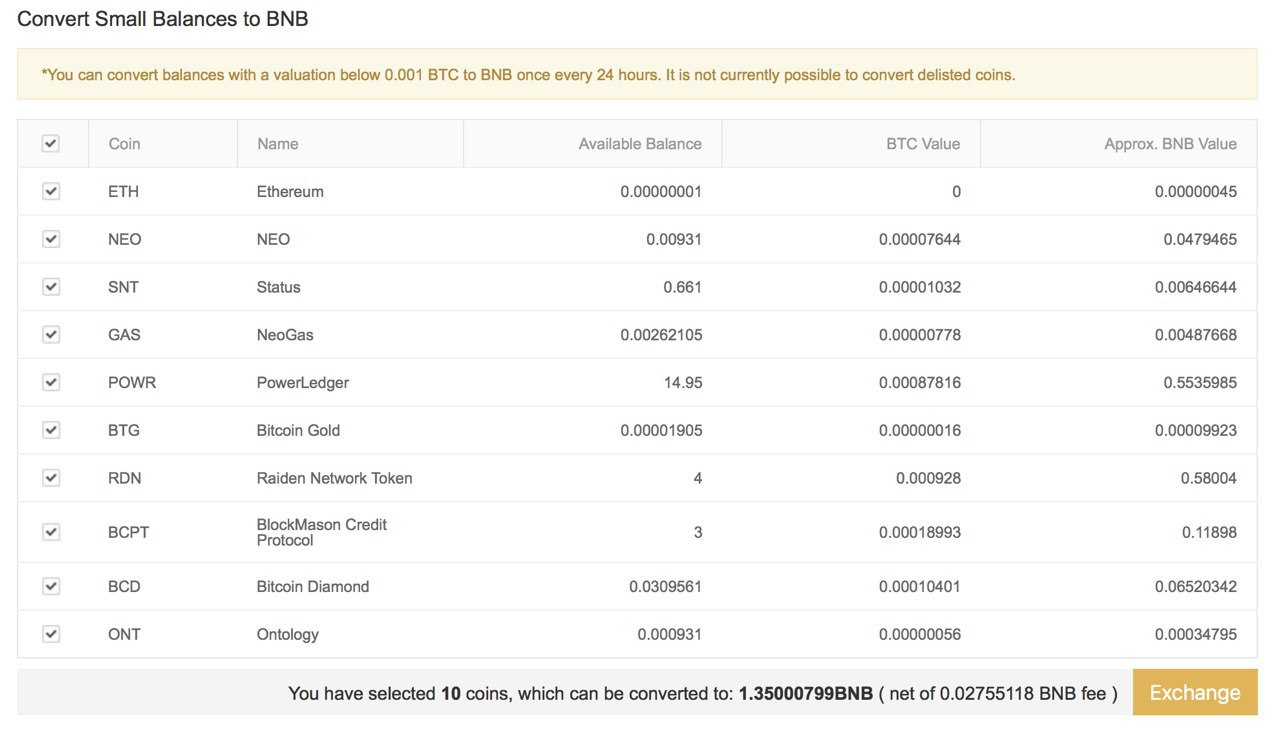This screenshot has height=740, width=1280.
Task: Deselect the GAS coin checkbox
Action: [x=51, y=335]
